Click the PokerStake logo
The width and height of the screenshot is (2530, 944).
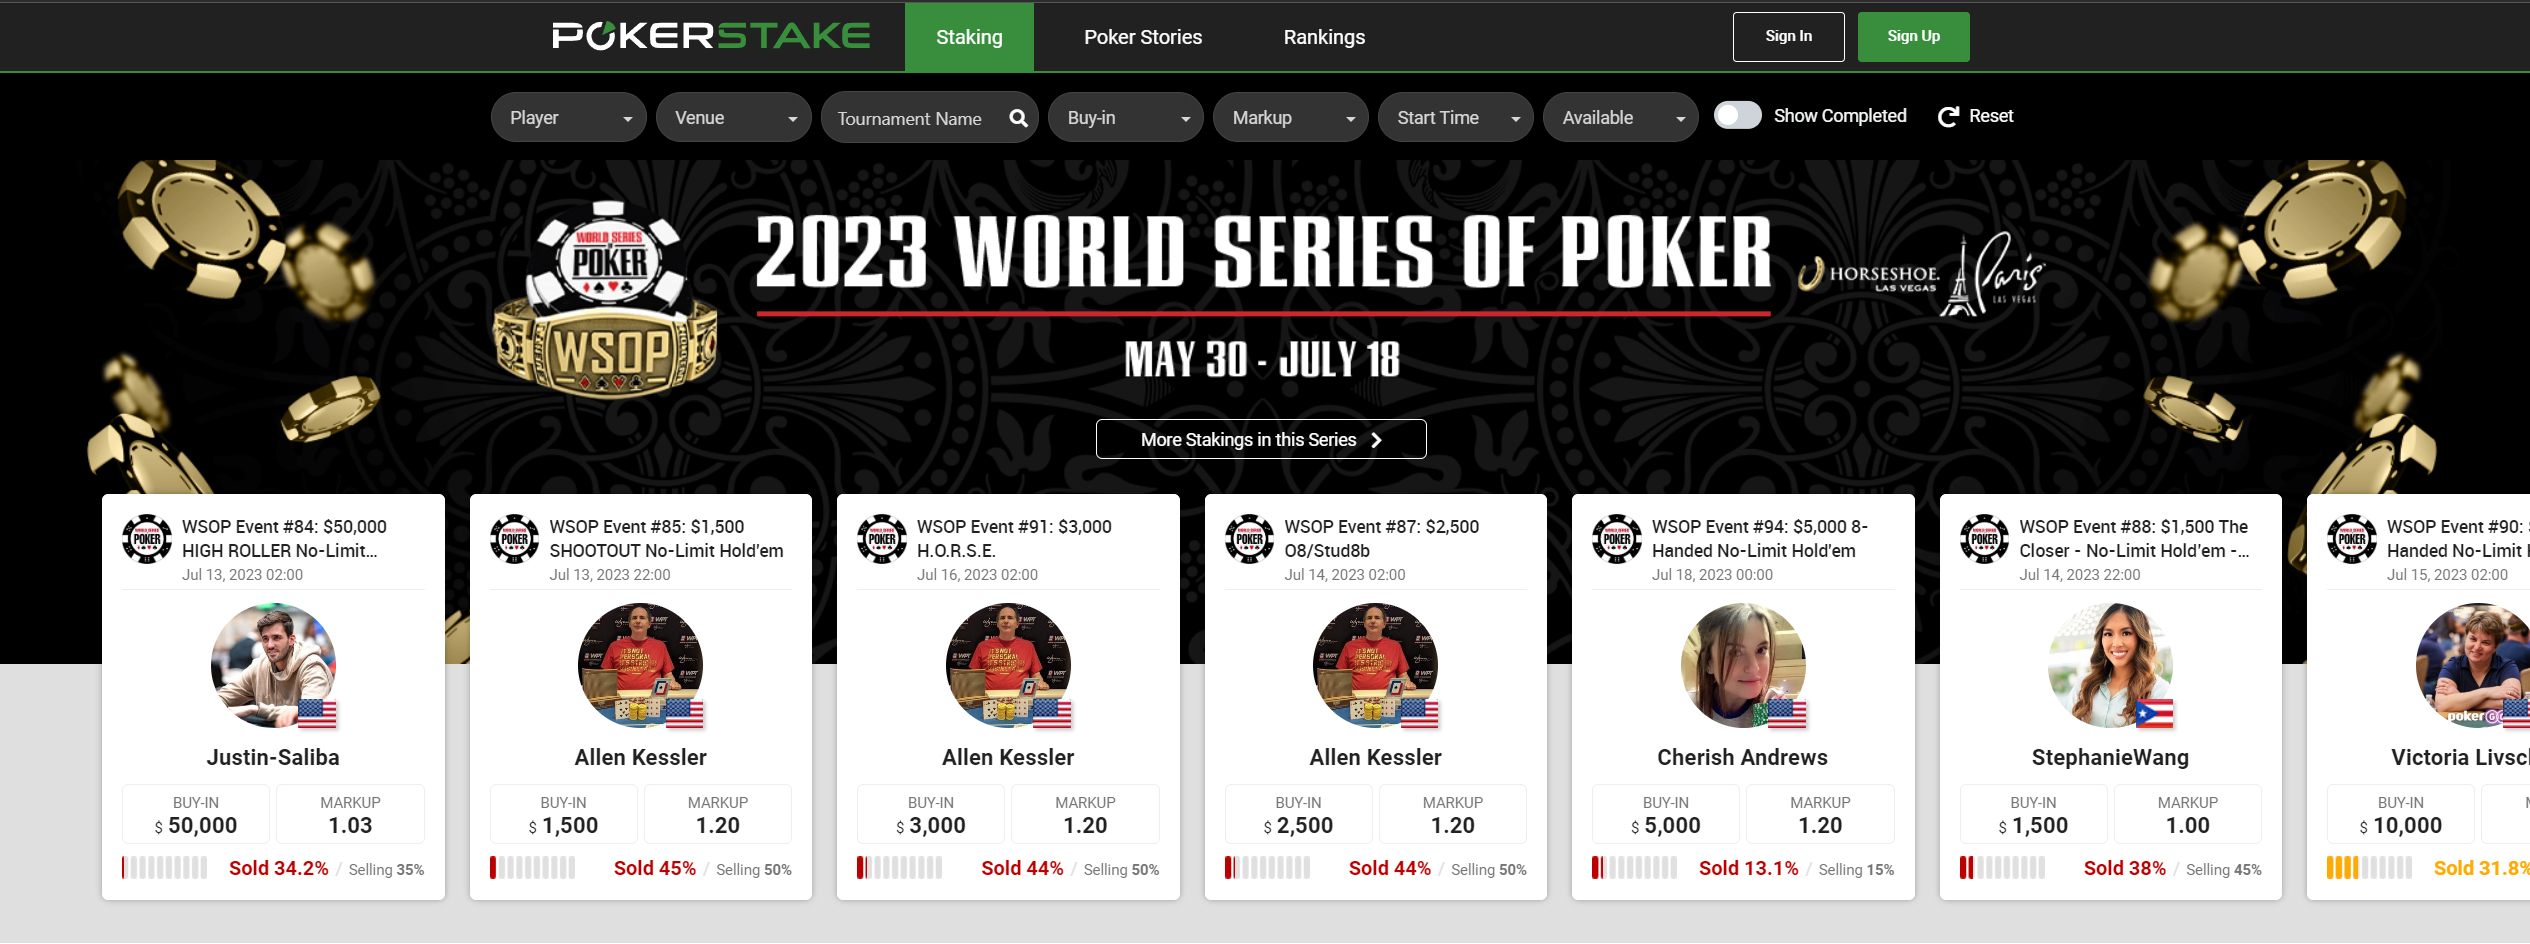point(711,36)
